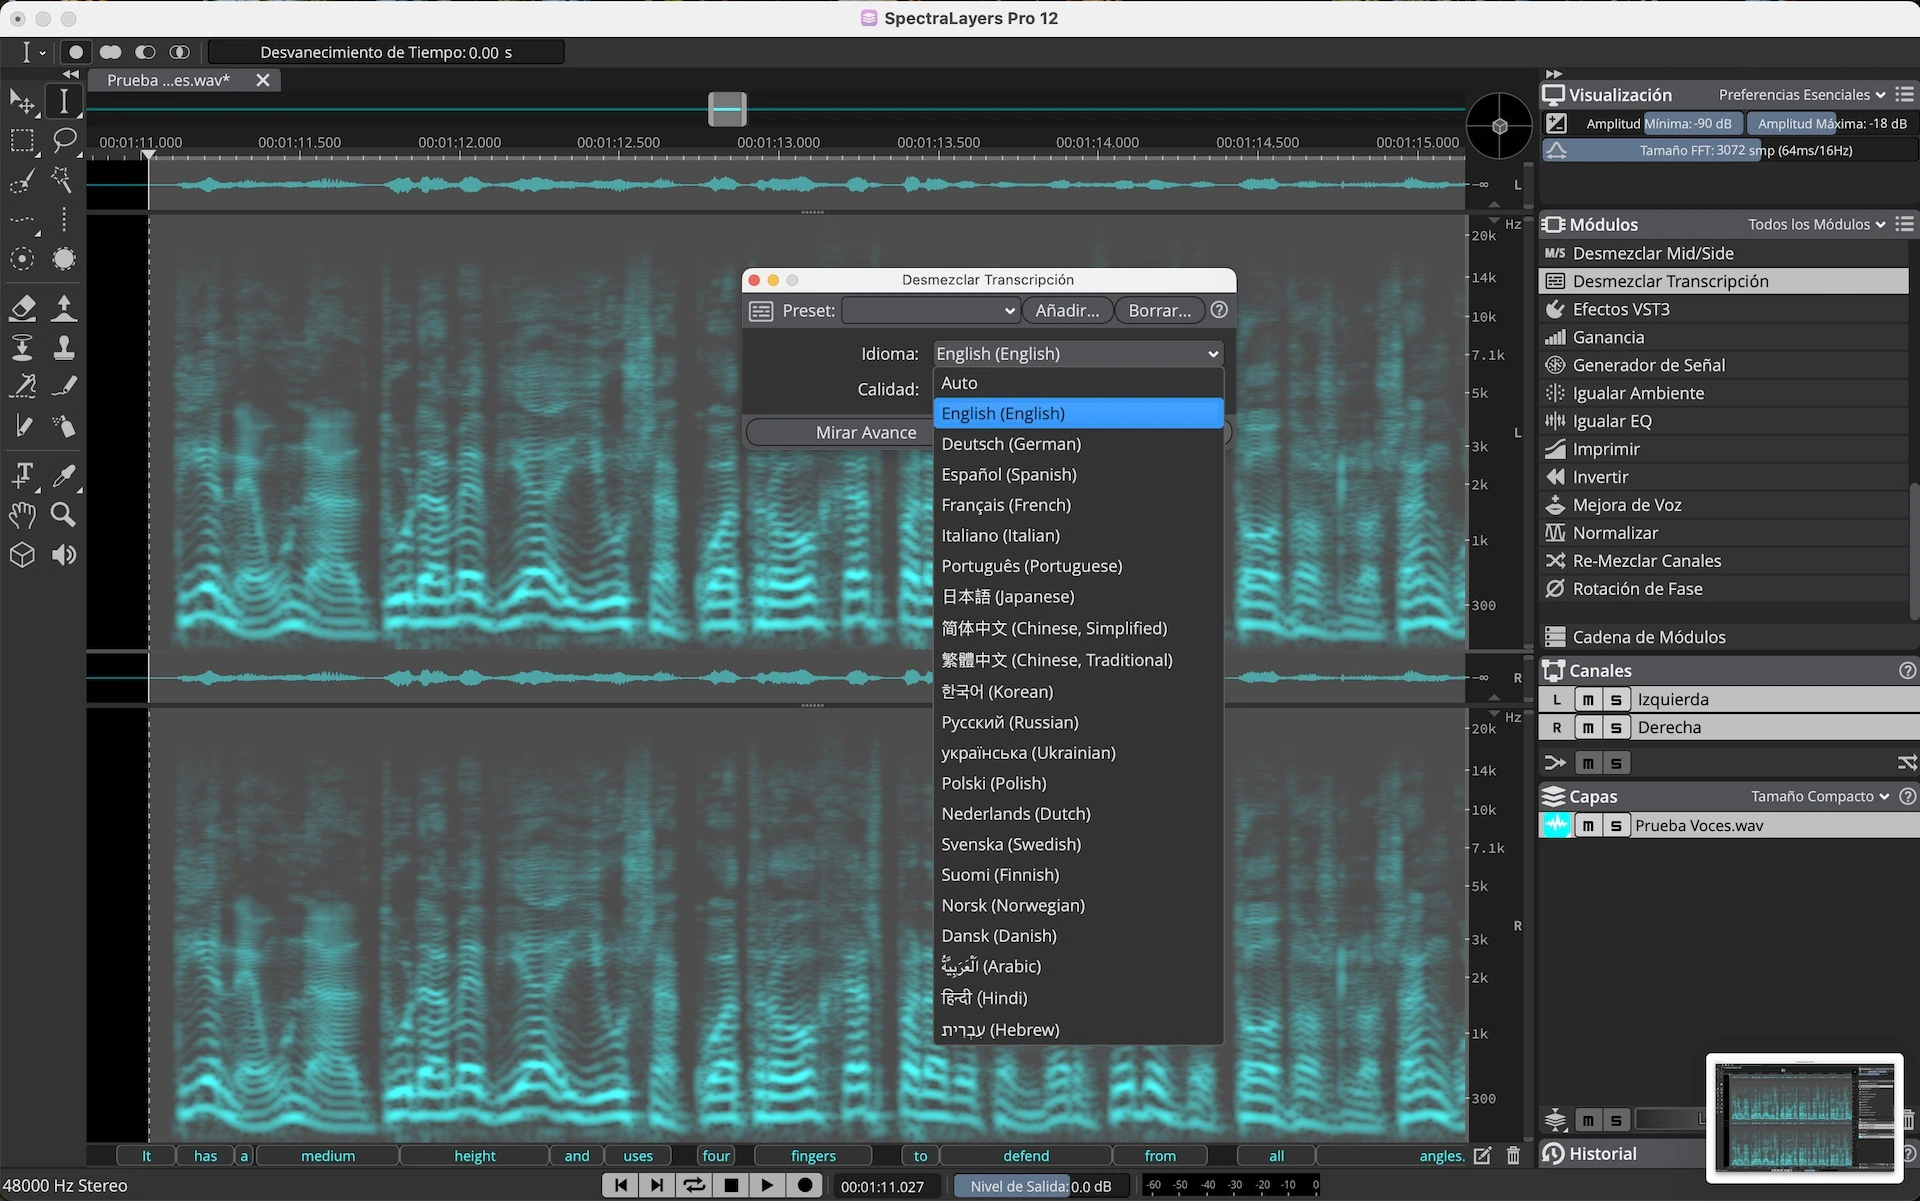
Task: Click the Añadir... preset button
Action: click(x=1066, y=311)
